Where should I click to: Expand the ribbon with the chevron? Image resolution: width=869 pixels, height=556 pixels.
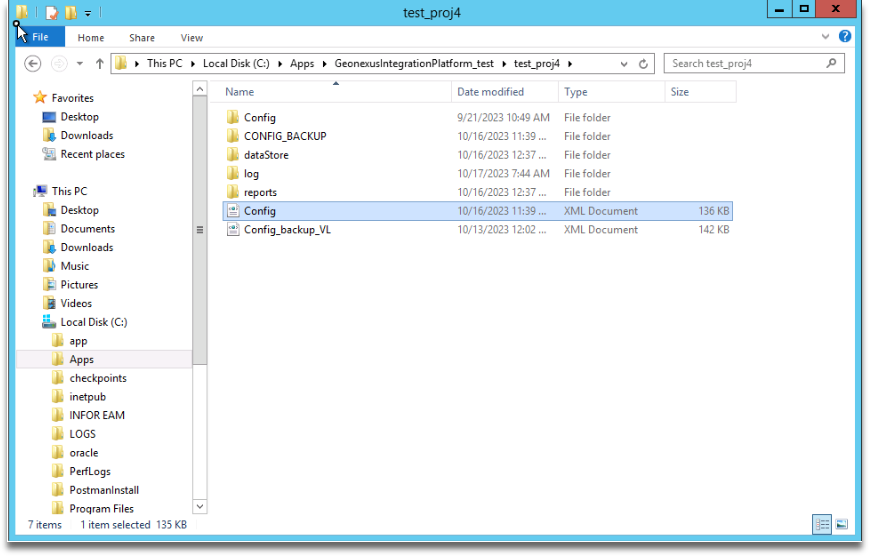pos(826,37)
